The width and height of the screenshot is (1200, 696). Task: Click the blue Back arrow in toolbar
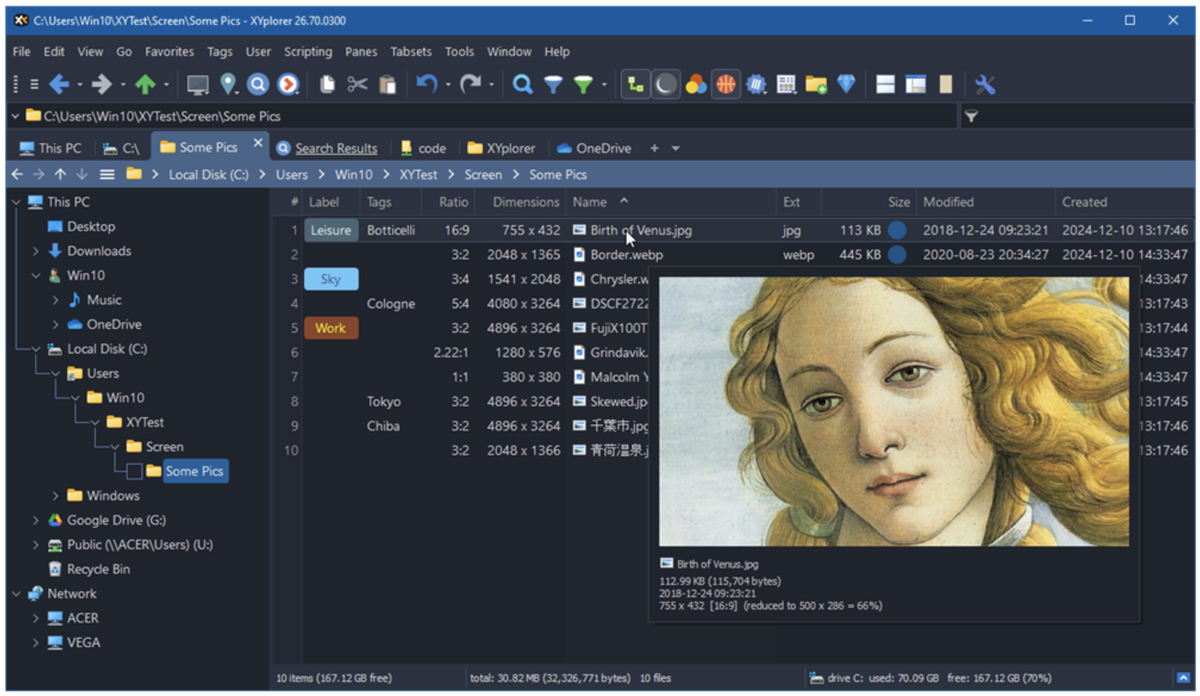[x=58, y=85]
